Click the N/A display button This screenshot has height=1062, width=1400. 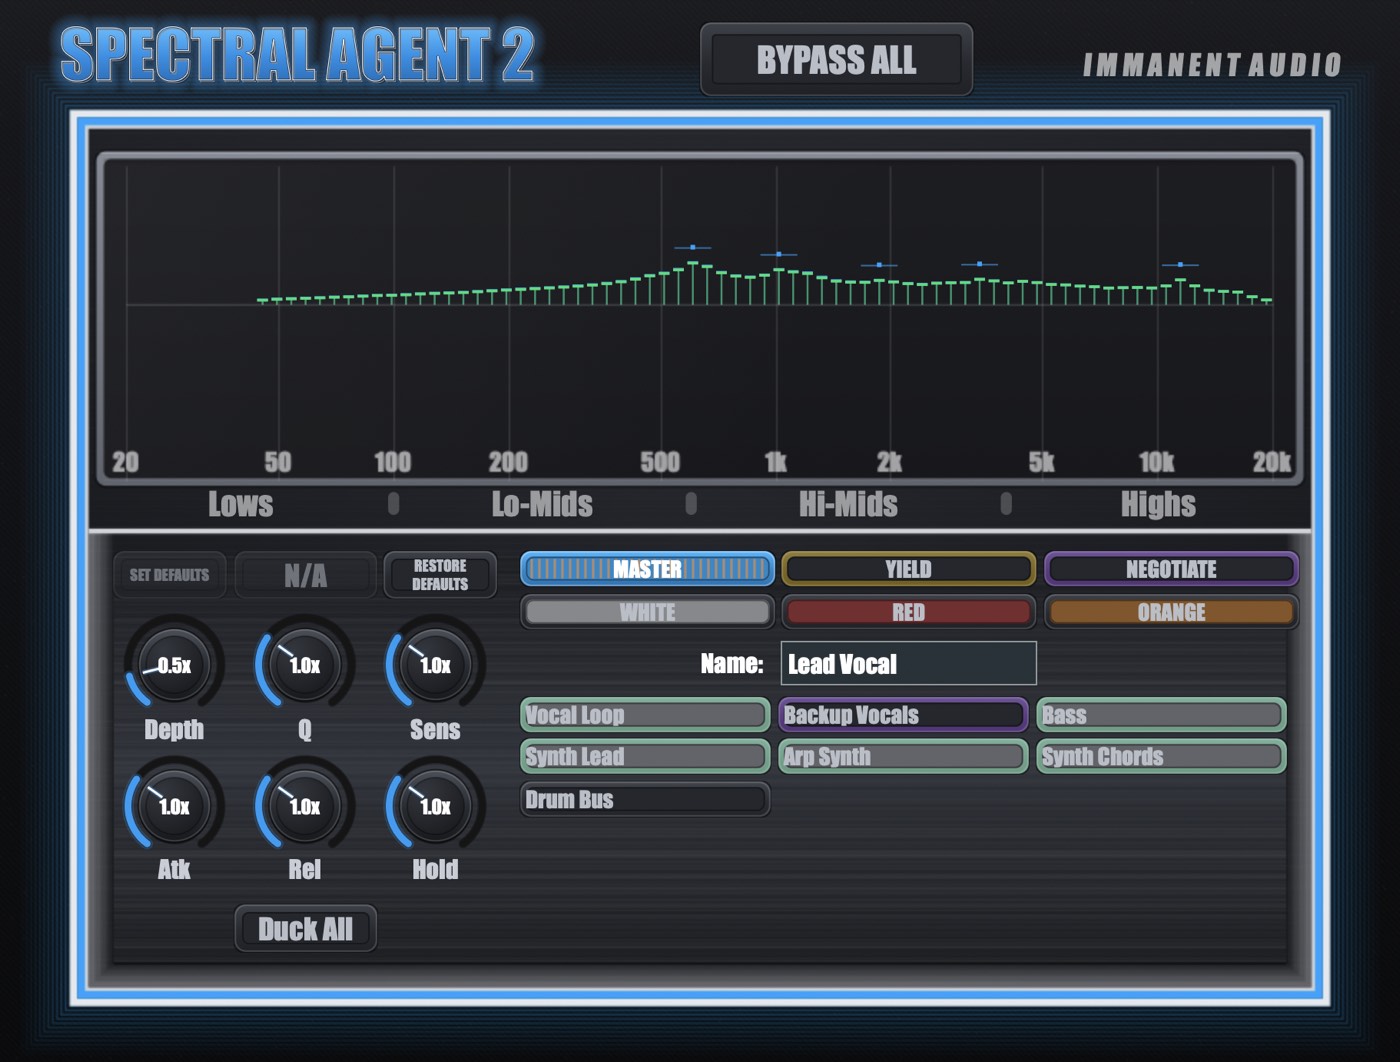click(x=305, y=575)
